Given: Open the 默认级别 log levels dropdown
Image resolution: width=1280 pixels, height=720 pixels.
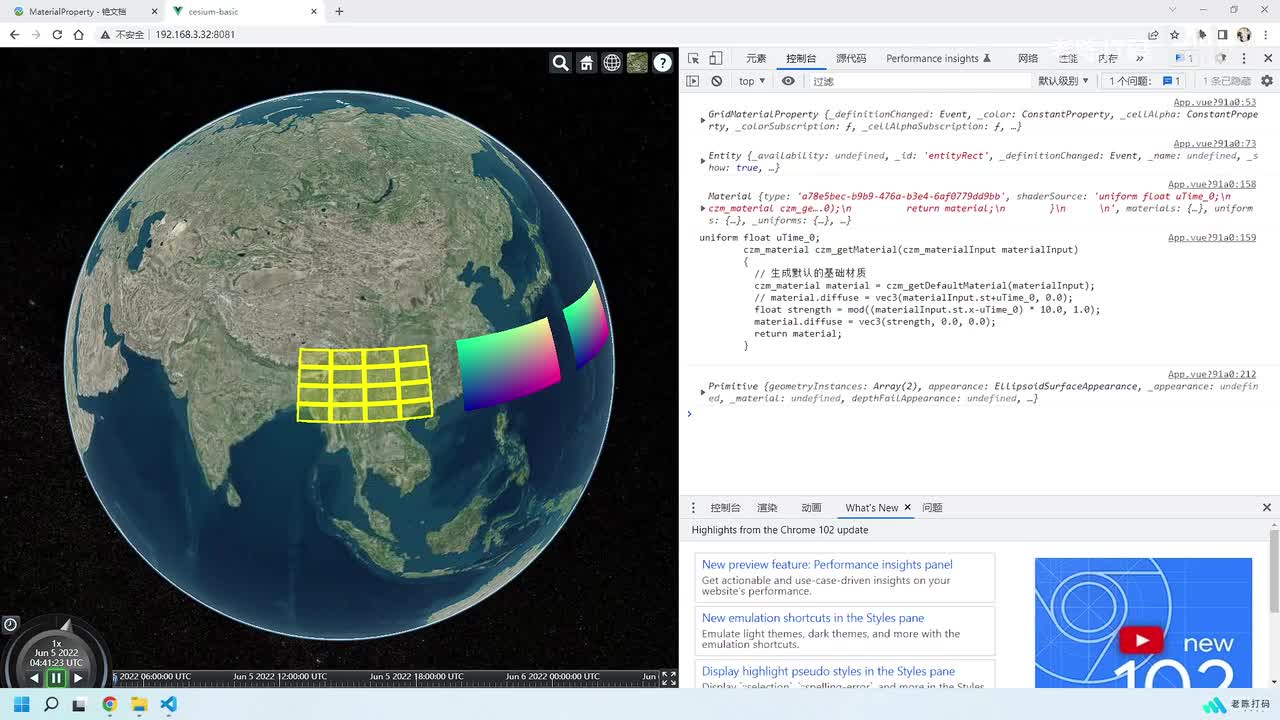Looking at the screenshot, I should tap(1063, 81).
